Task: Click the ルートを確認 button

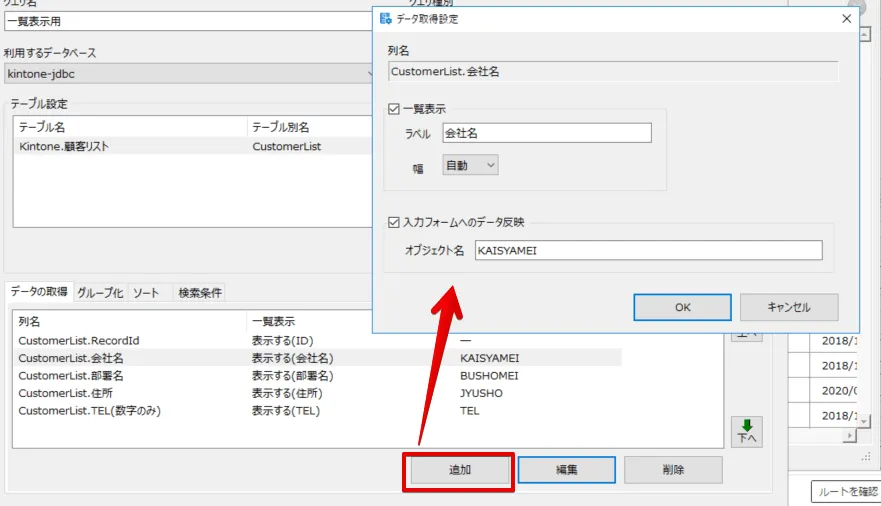Action: tap(846, 491)
